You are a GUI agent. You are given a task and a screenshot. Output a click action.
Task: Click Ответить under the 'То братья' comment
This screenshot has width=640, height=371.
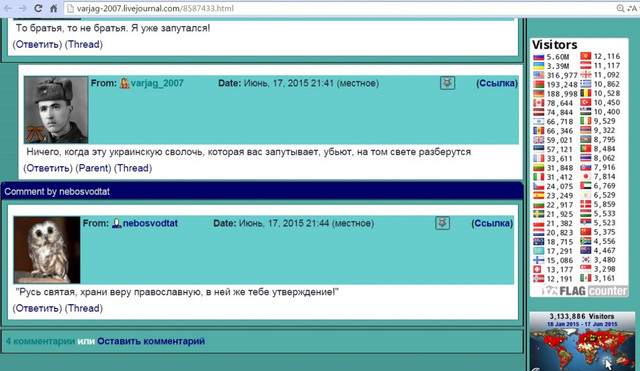(x=37, y=44)
